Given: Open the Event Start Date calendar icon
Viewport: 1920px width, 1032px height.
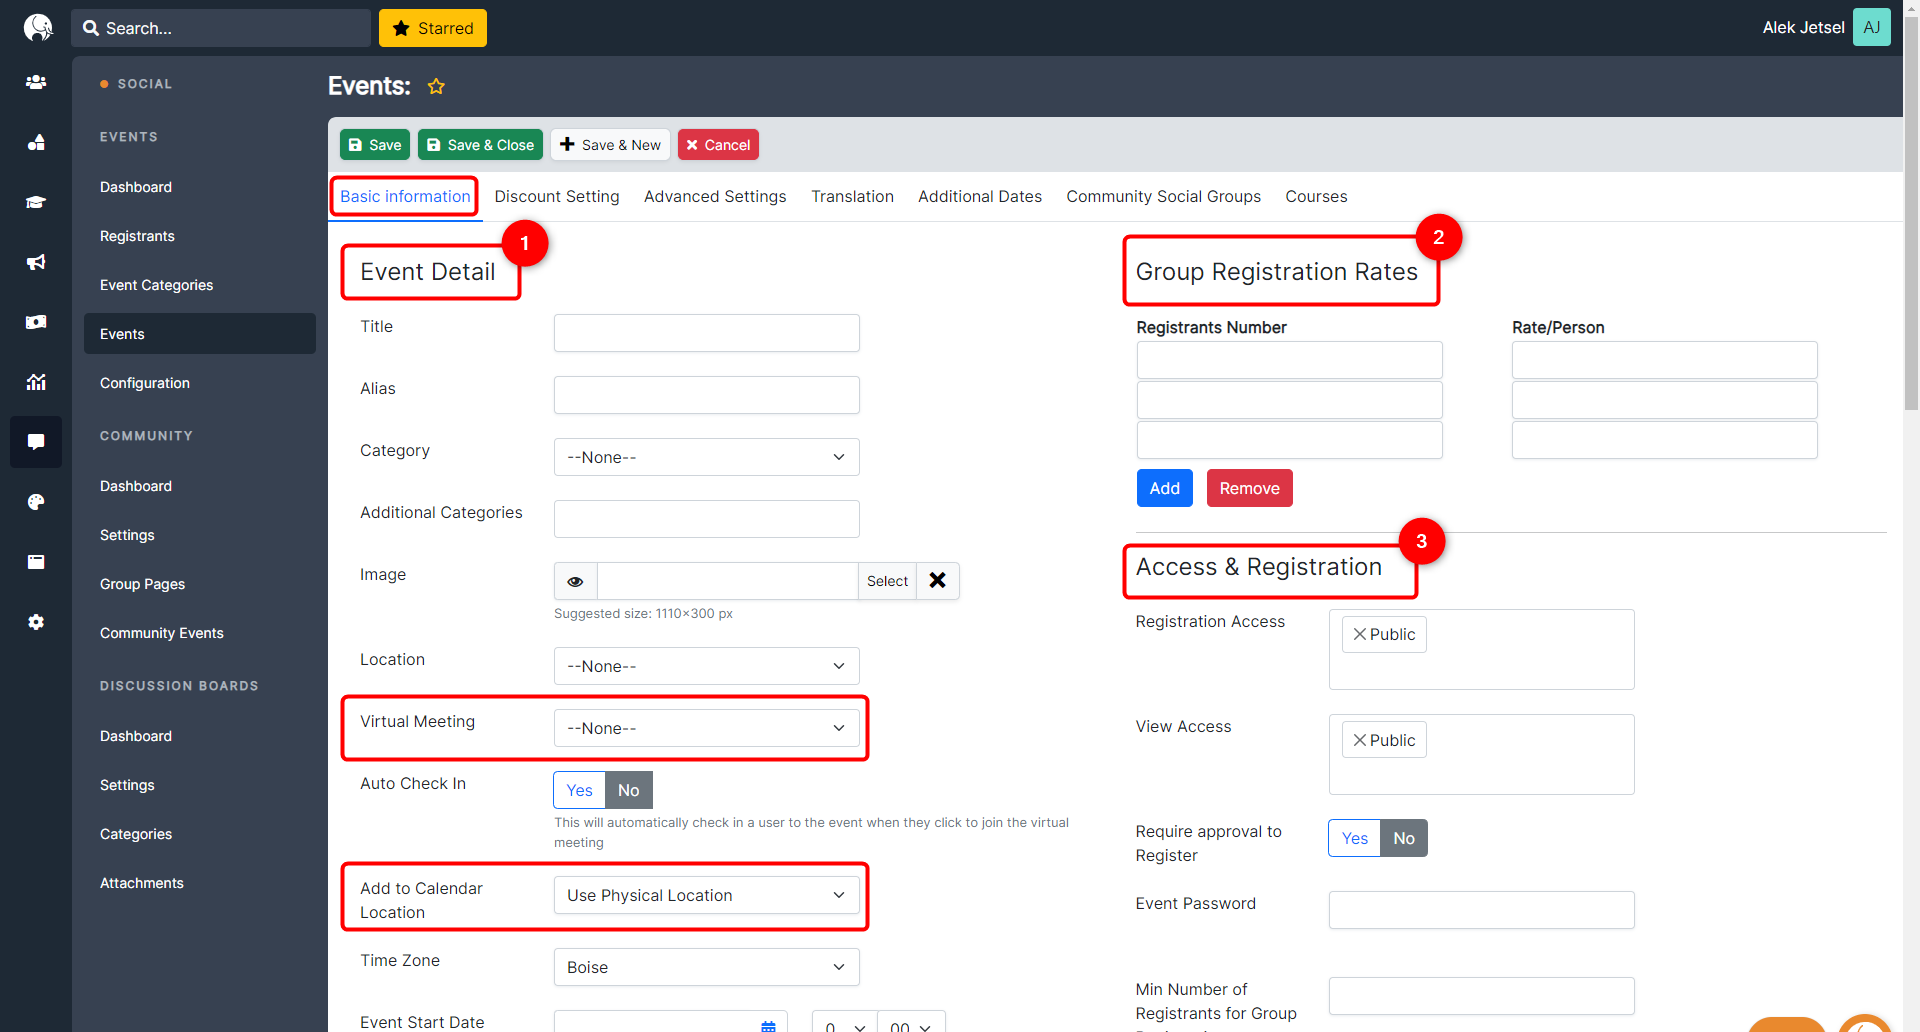Looking at the screenshot, I should (768, 1025).
